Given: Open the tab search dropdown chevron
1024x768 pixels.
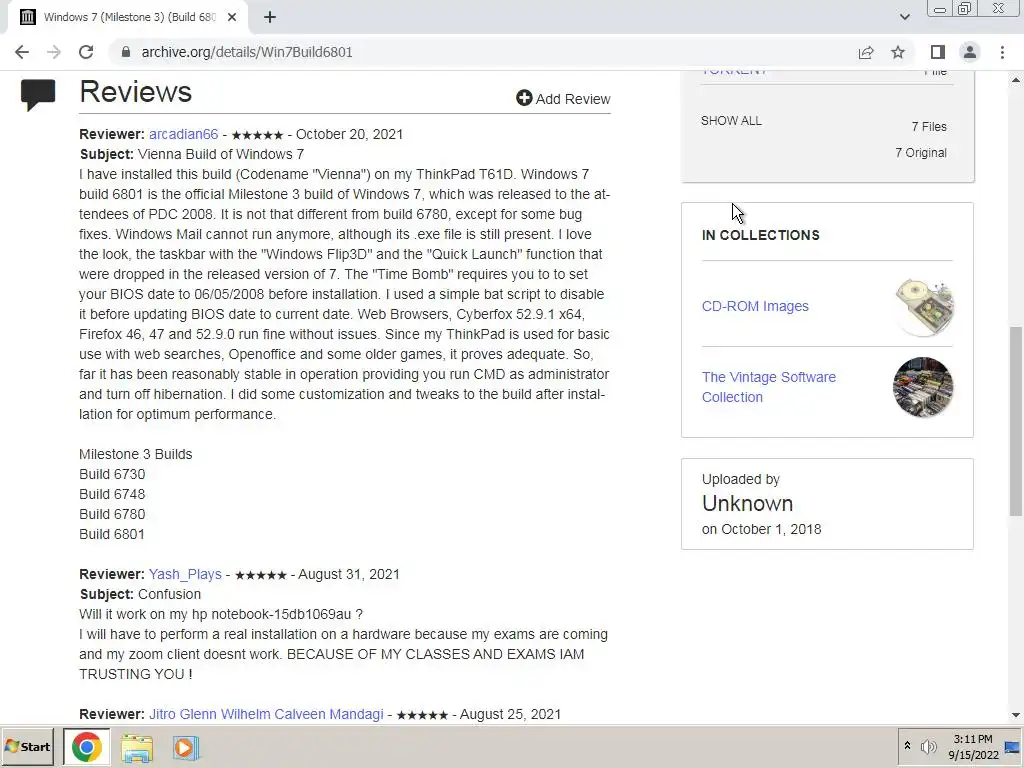Looking at the screenshot, I should click(x=904, y=17).
